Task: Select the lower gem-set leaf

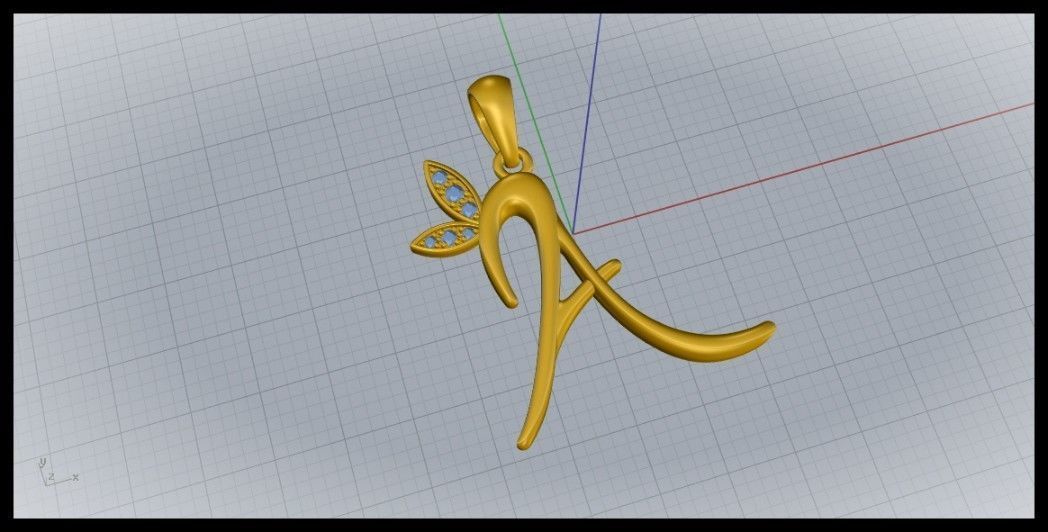Action: 444,237
